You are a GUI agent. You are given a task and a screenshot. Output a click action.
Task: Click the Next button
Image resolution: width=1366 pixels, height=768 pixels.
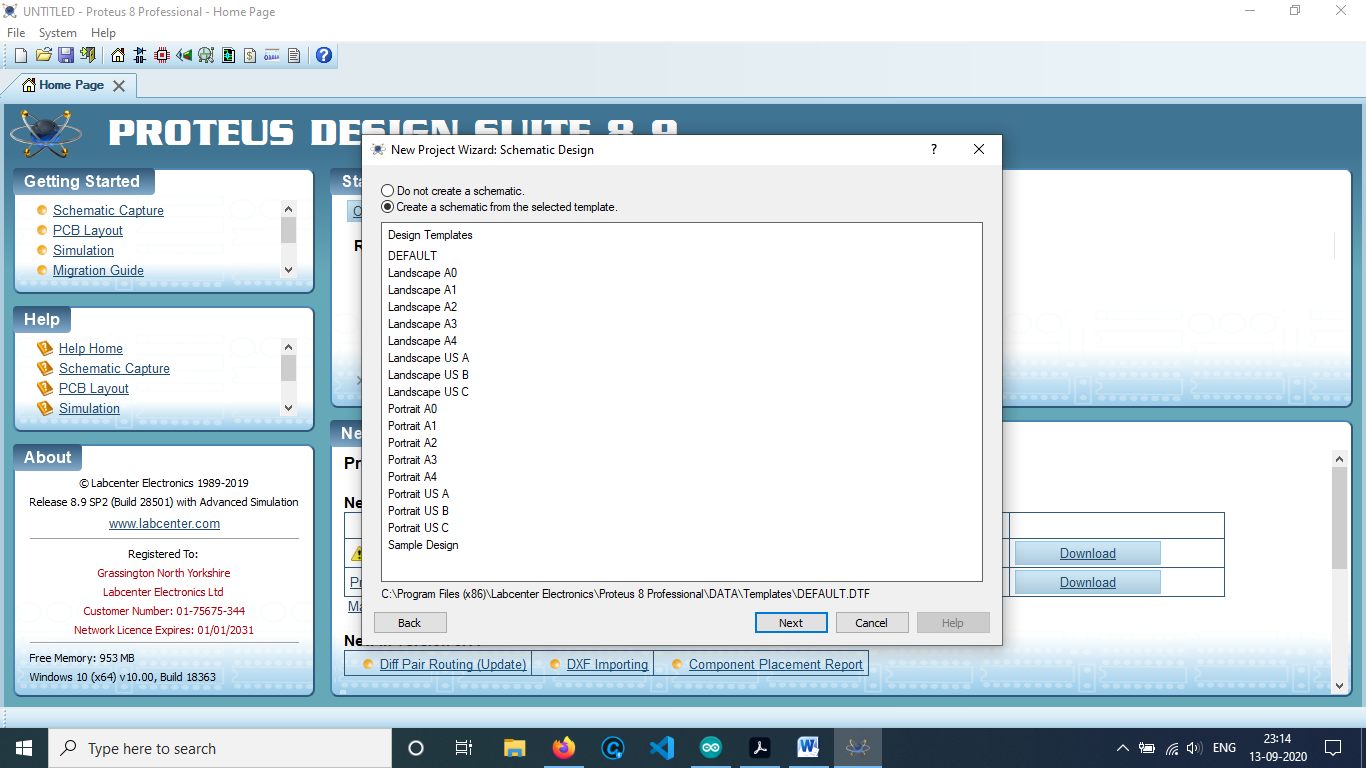pyautogui.click(x=791, y=622)
